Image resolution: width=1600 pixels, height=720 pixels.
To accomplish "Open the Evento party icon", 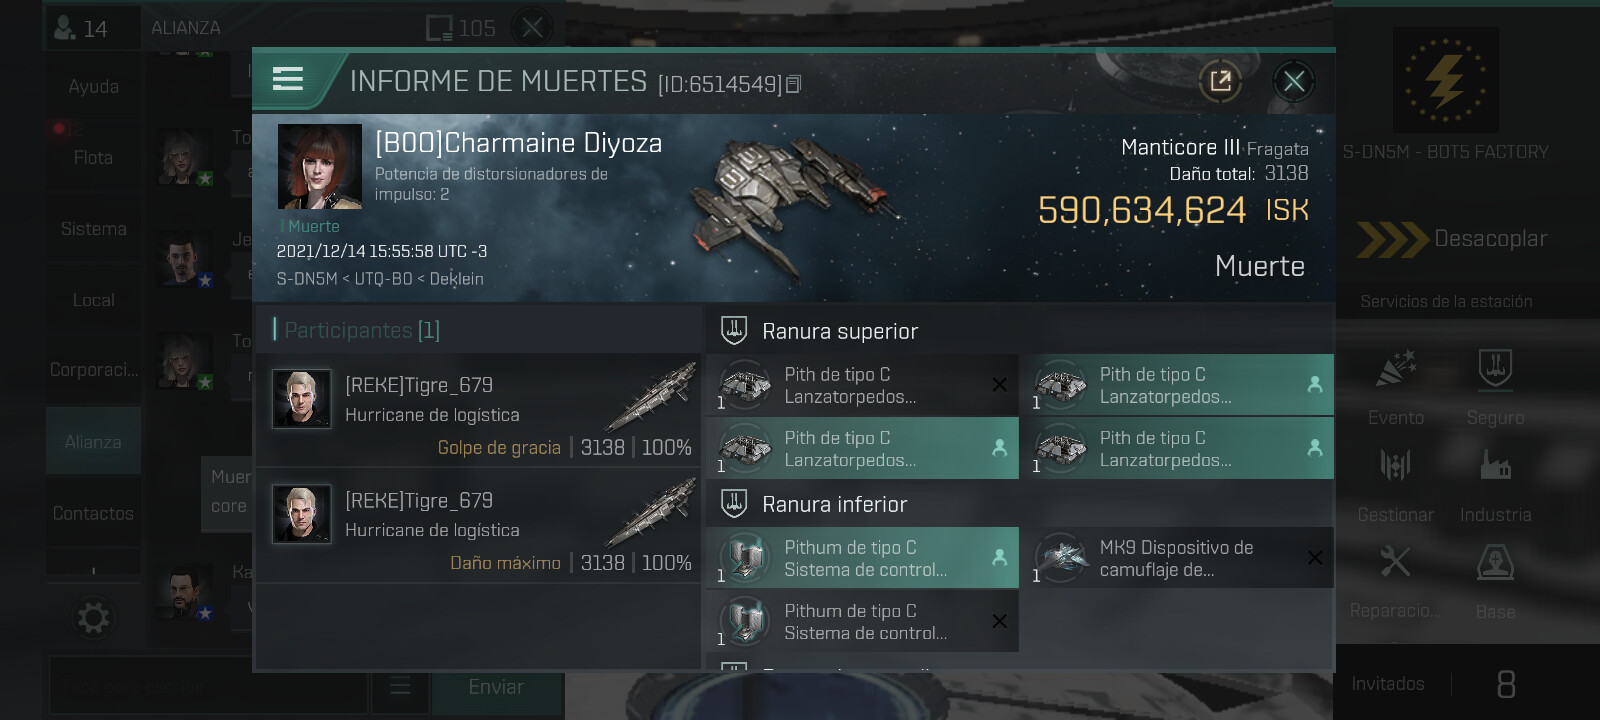I will tap(1396, 370).
